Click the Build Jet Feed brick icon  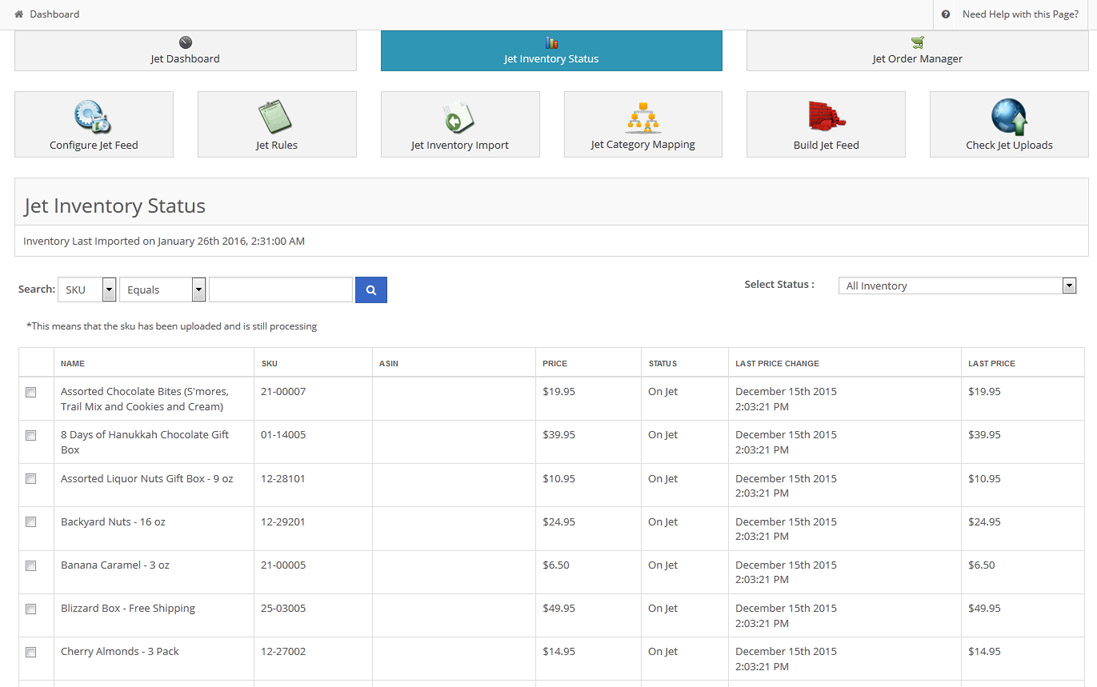click(x=826, y=116)
